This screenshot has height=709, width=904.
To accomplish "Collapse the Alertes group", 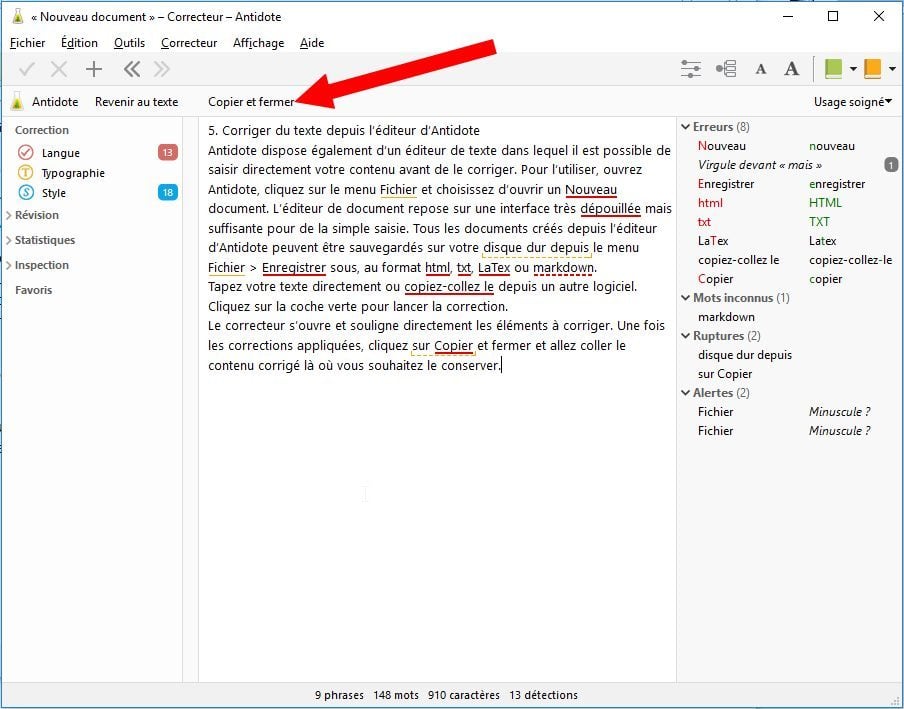I will 685,393.
